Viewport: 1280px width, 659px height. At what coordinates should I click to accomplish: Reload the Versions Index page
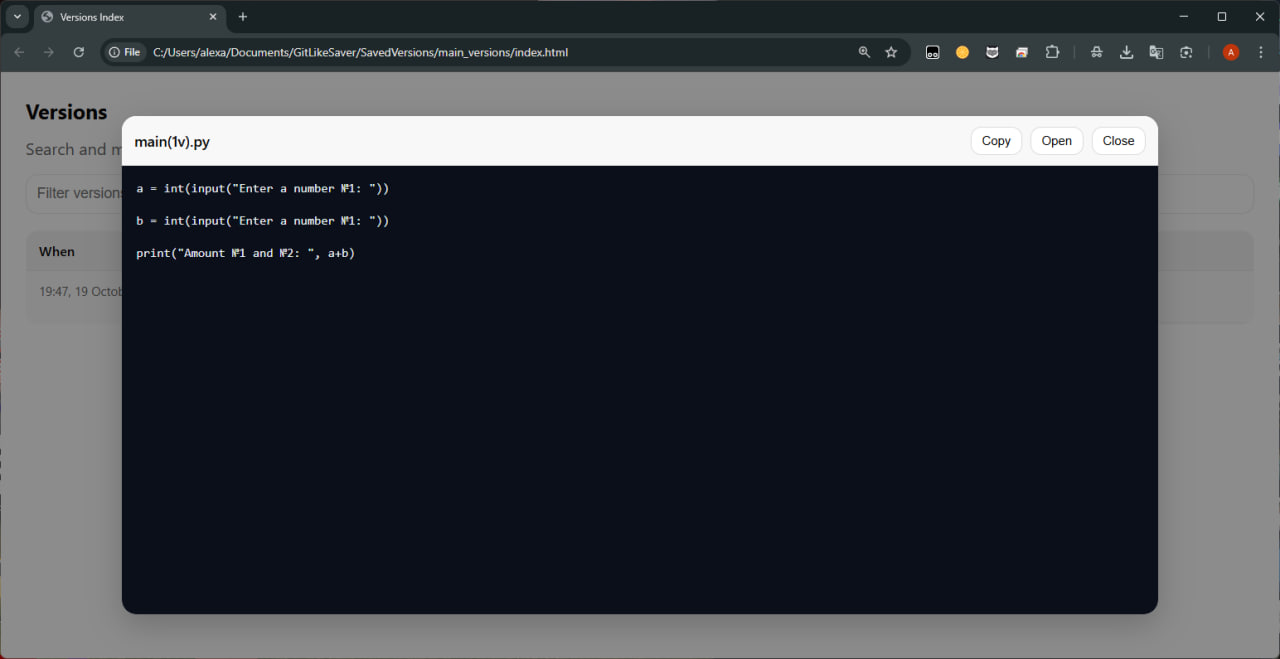click(x=78, y=52)
